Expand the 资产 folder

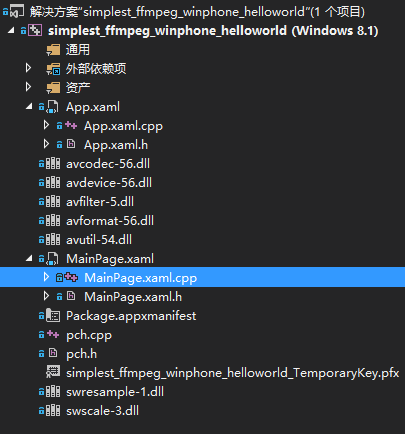click(29, 87)
